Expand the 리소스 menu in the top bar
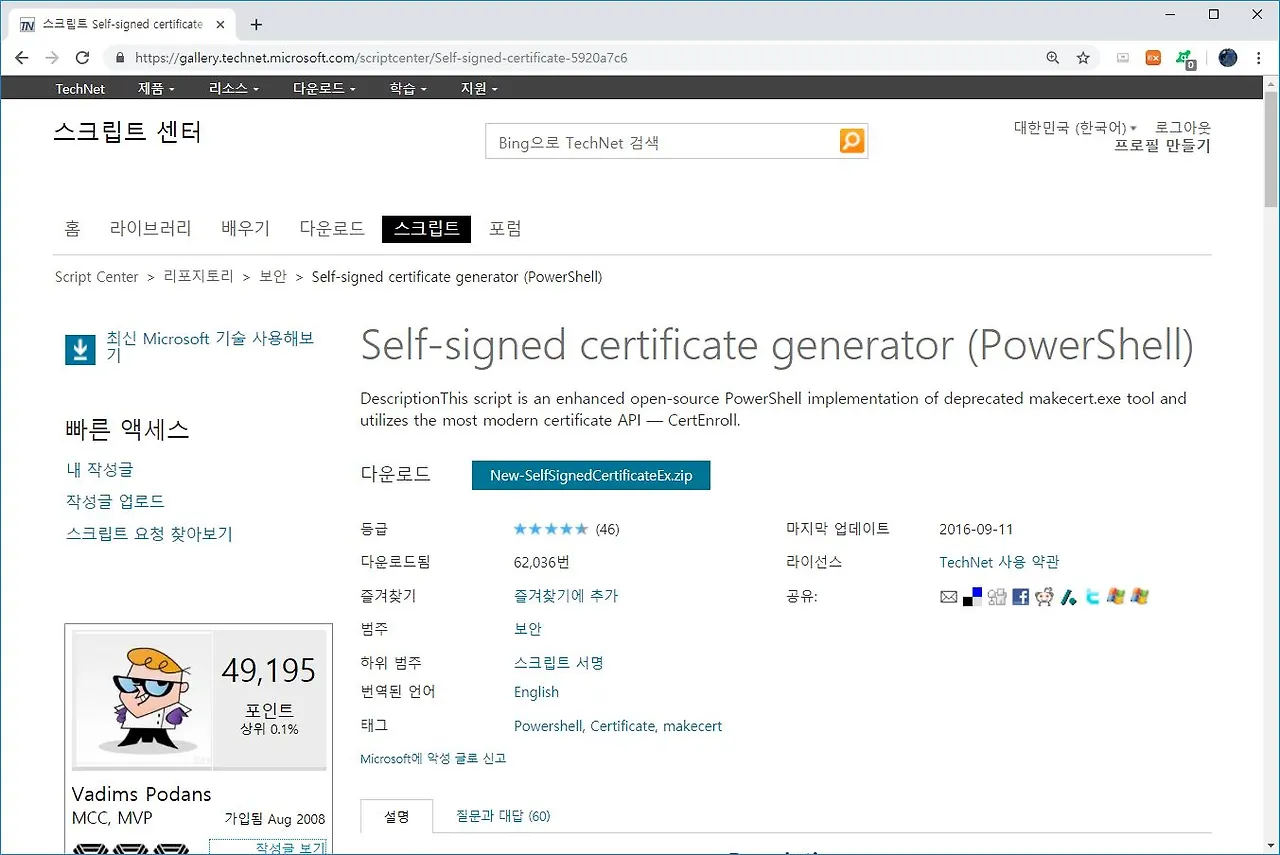Viewport: 1280px width, 855px height. coord(234,88)
